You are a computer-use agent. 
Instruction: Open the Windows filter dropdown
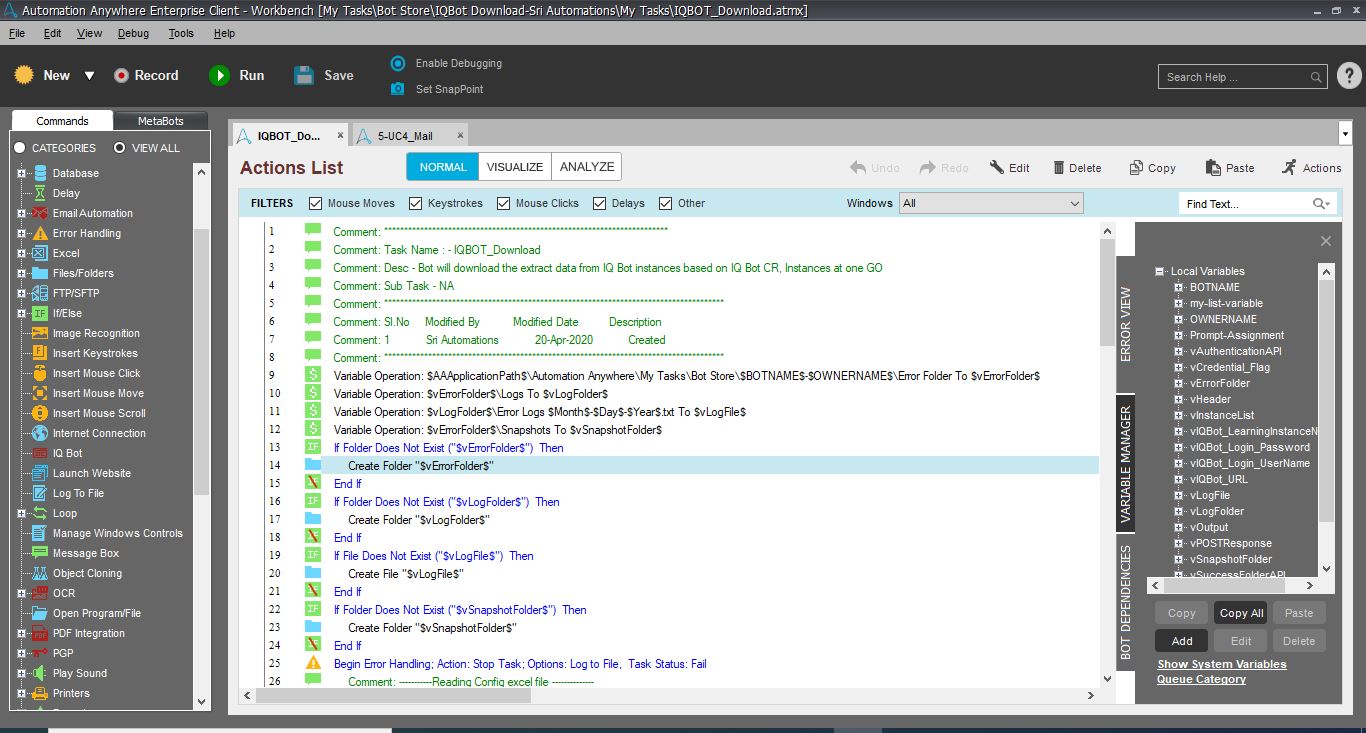point(990,203)
